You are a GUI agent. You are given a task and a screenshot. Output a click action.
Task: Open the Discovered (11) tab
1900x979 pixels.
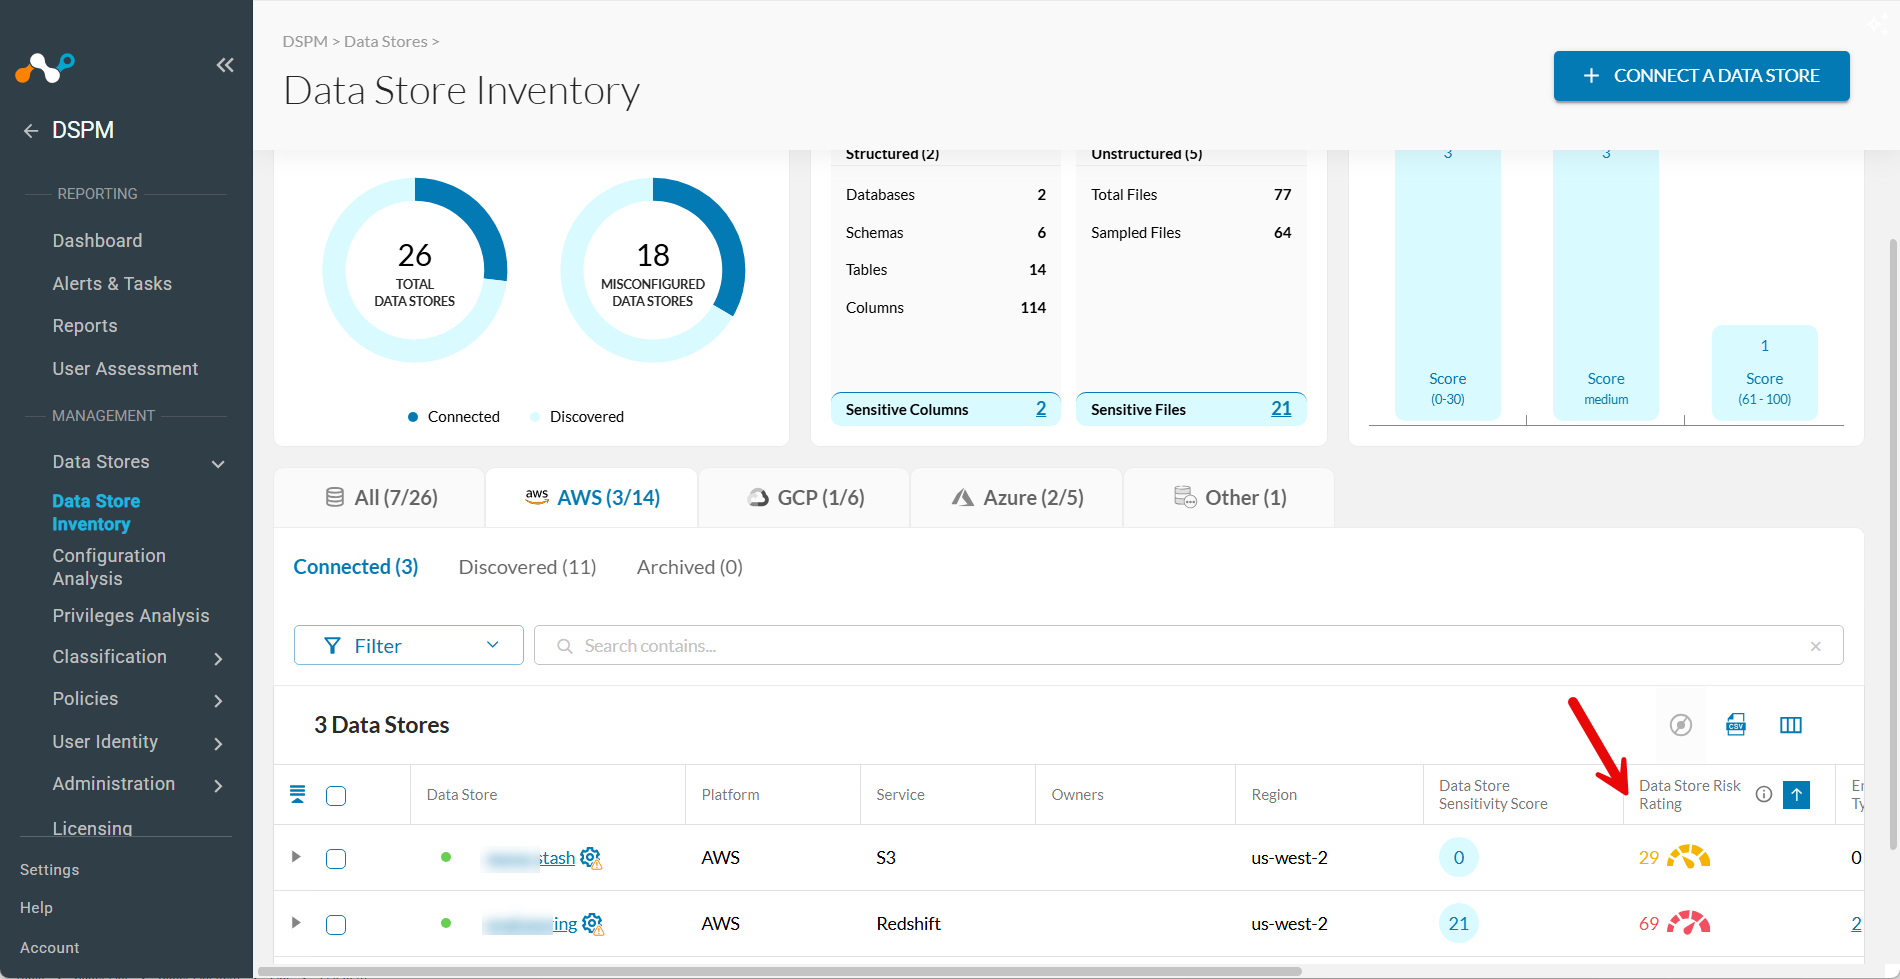(x=527, y=567)
